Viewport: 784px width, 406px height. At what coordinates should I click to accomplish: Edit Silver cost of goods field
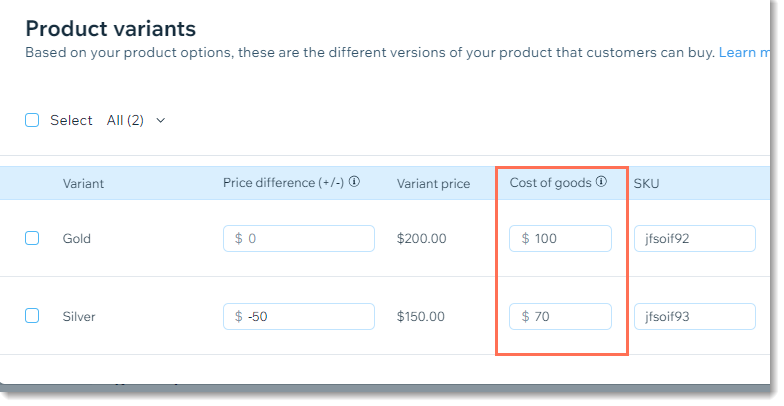pyautogui.click(x=560, y=316)
